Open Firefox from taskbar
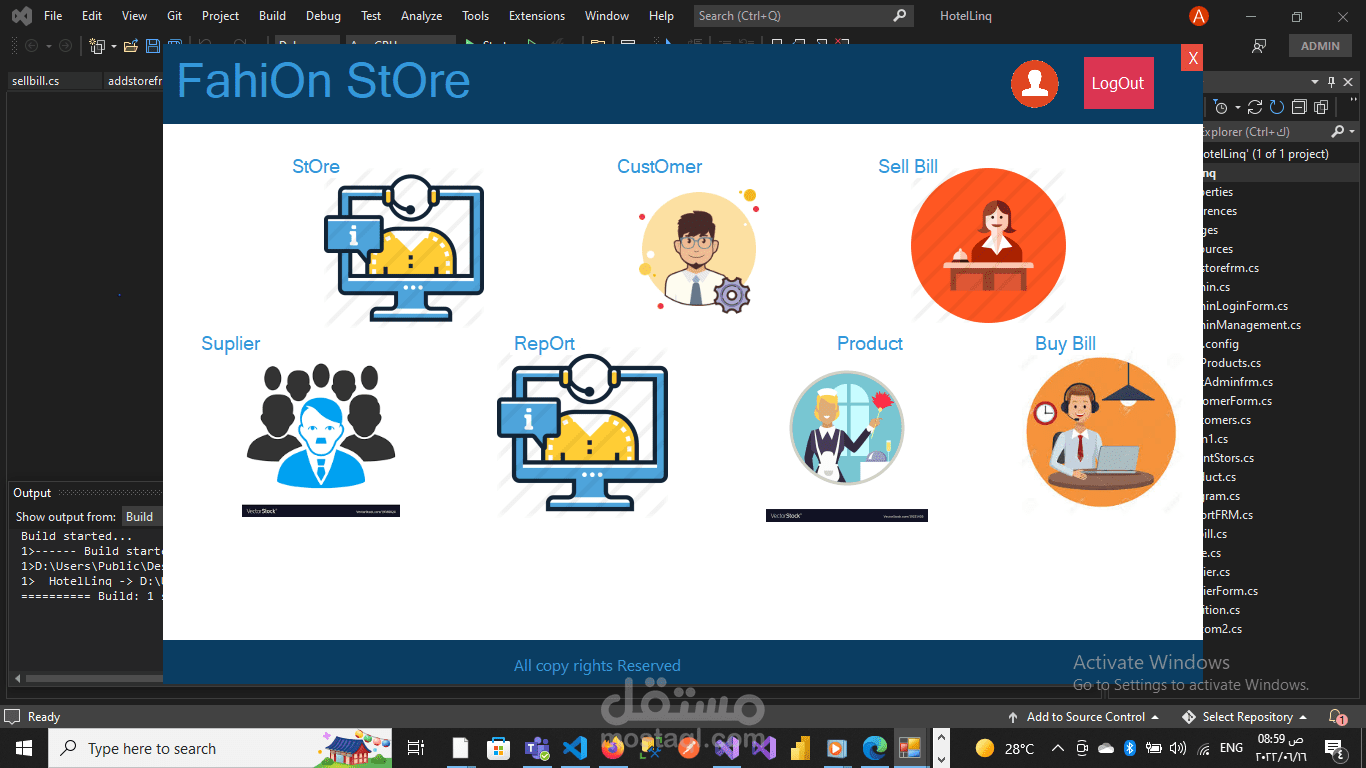The image size is (1366, 768). 613,748
